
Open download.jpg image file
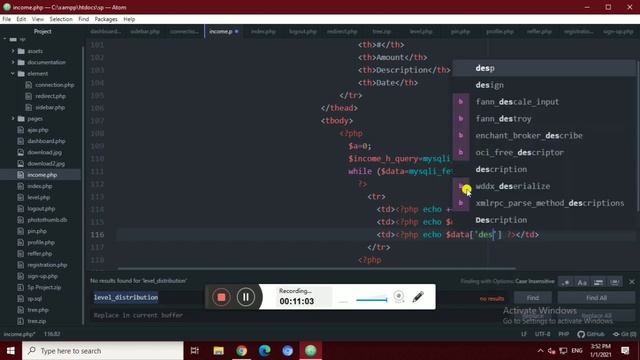point(44,152)
